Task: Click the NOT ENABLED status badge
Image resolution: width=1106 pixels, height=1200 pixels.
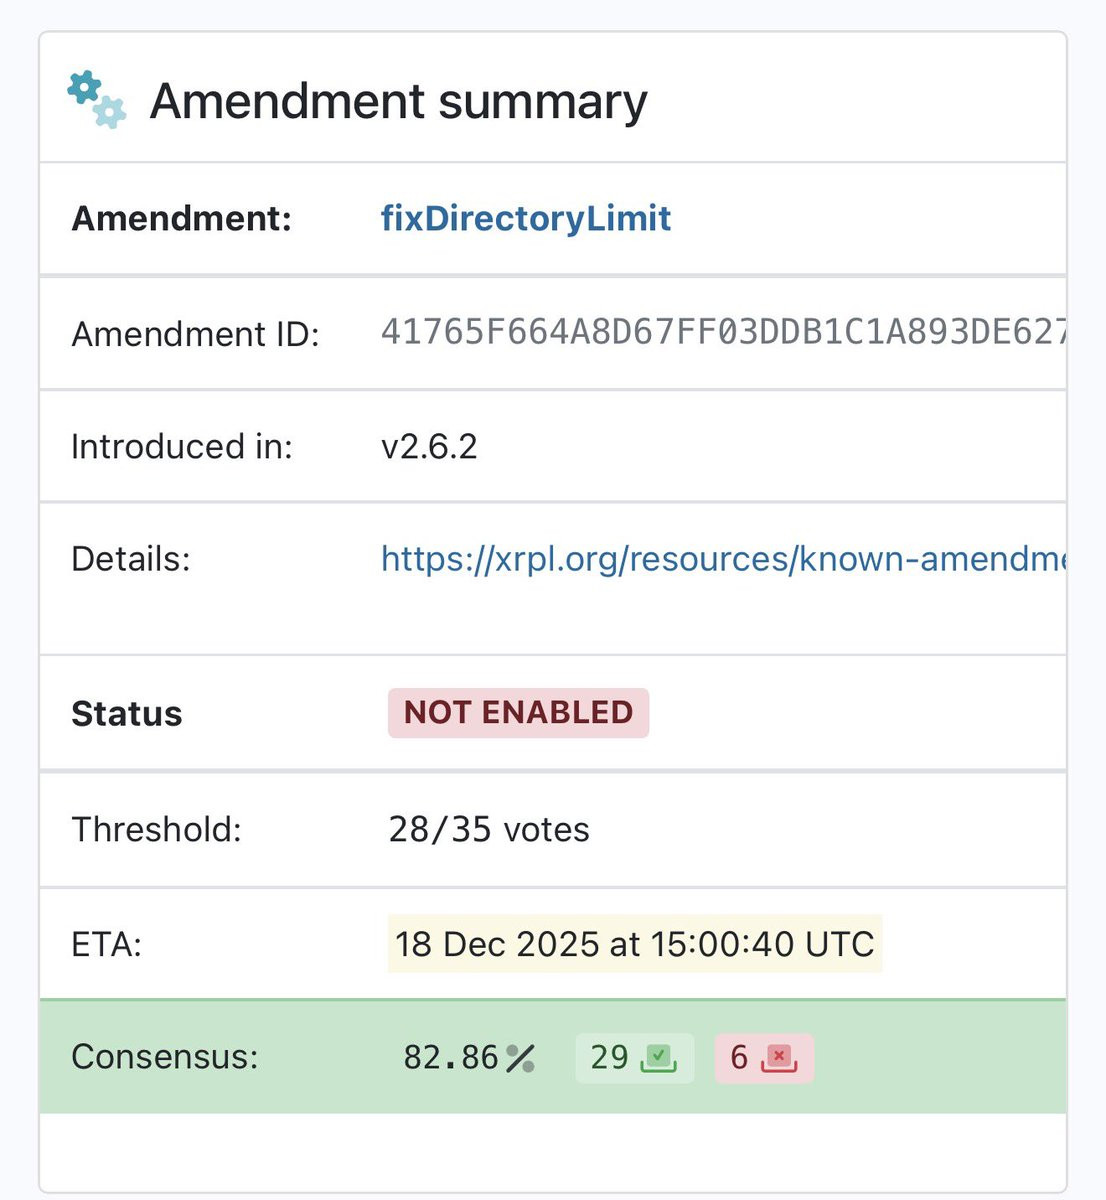Action: (518, 713)
